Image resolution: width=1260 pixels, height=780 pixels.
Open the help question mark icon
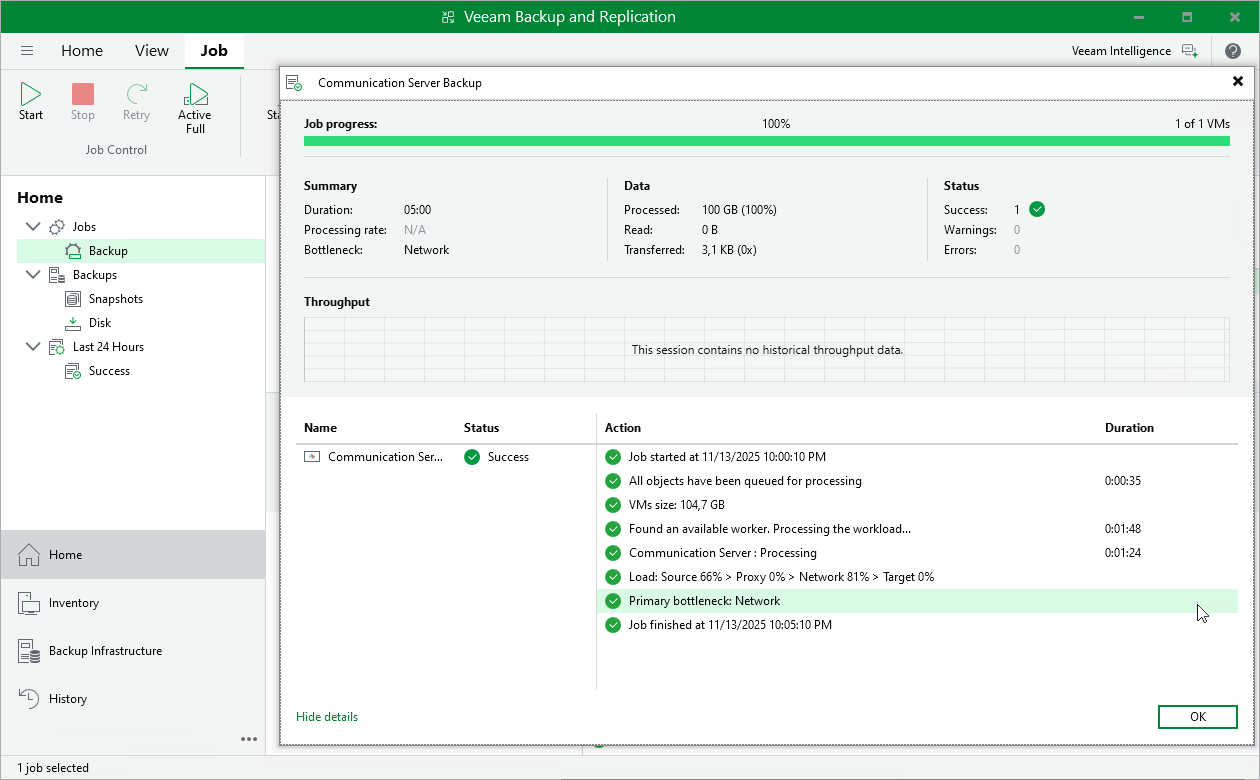tap(1232, 51)
